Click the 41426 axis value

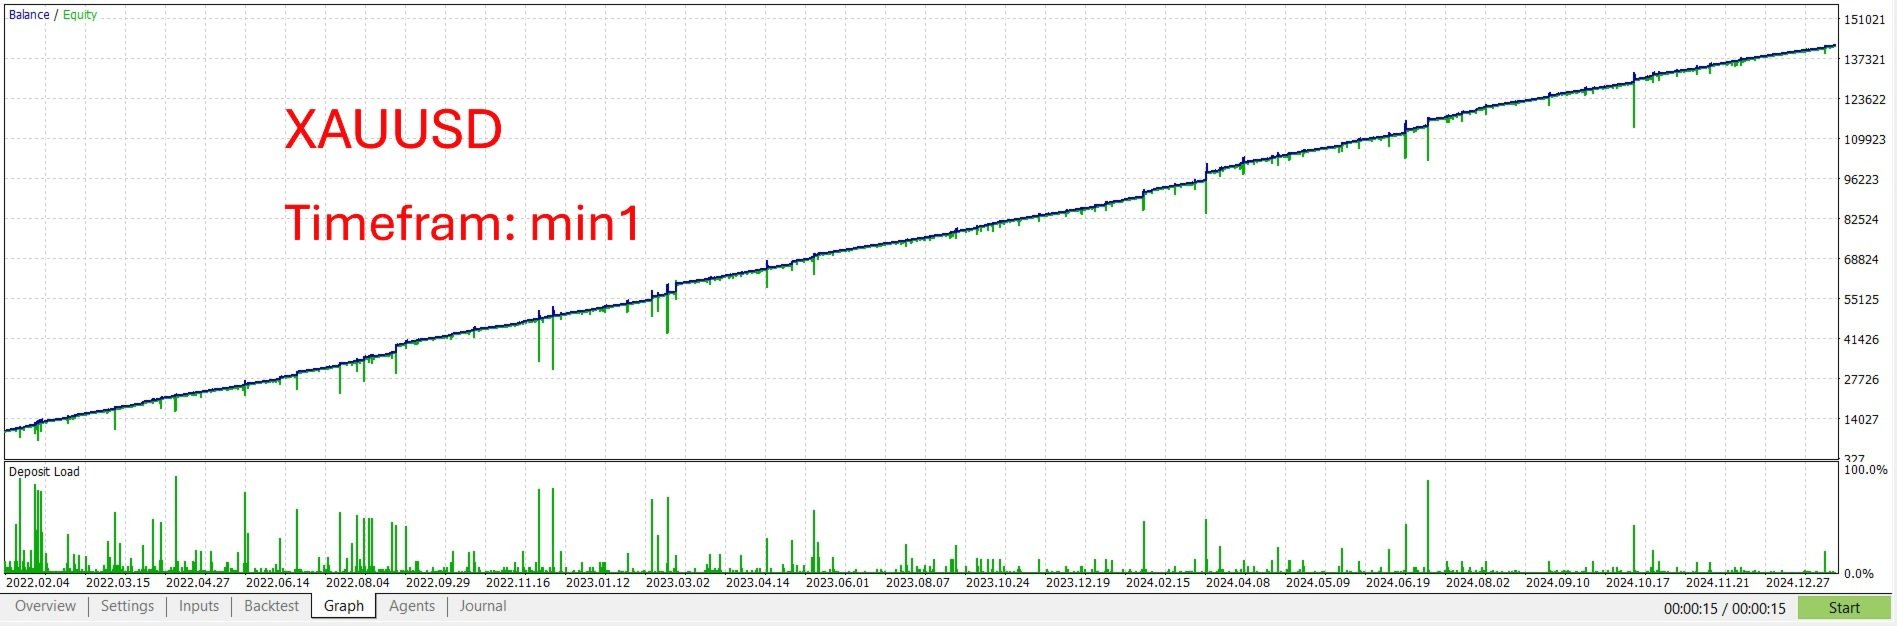[1862, 340]
